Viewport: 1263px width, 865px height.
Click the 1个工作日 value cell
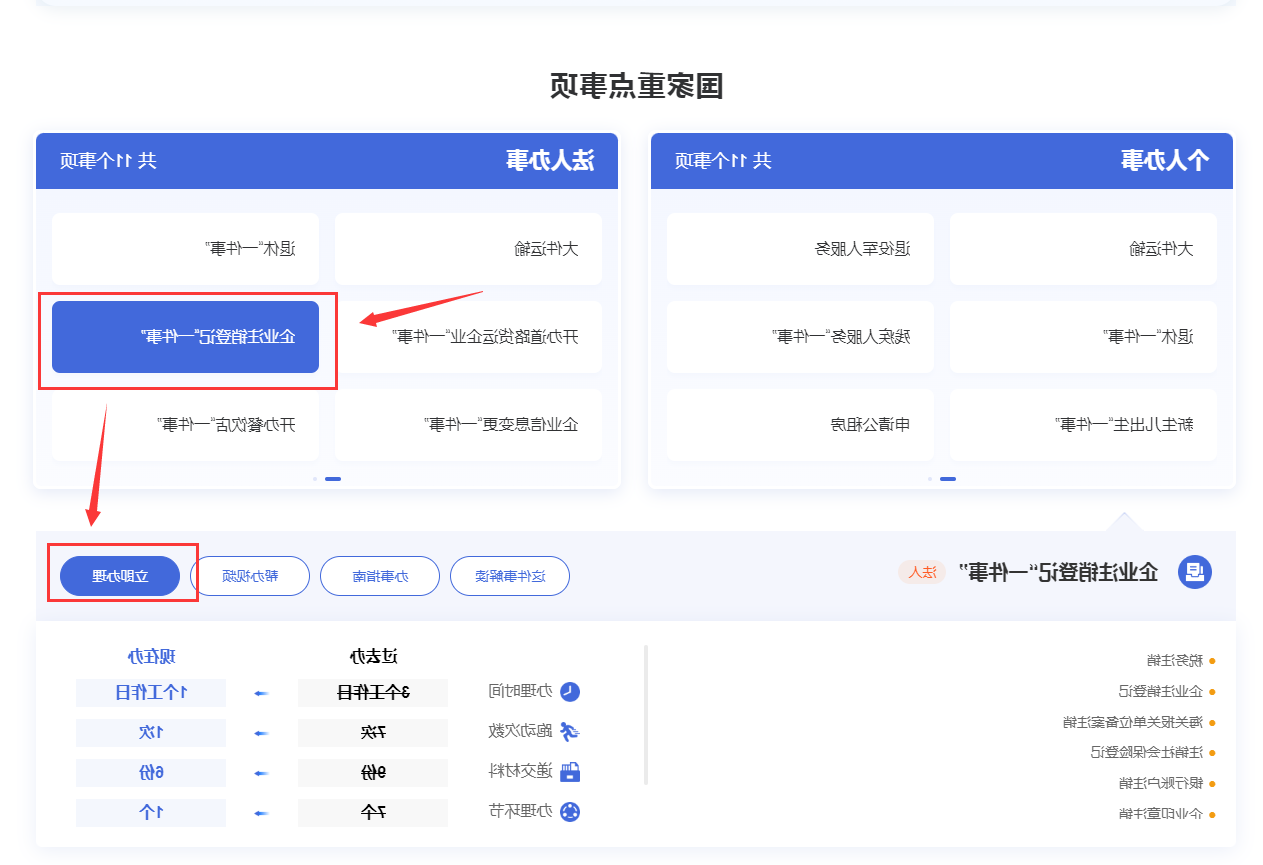coord(151,692)
